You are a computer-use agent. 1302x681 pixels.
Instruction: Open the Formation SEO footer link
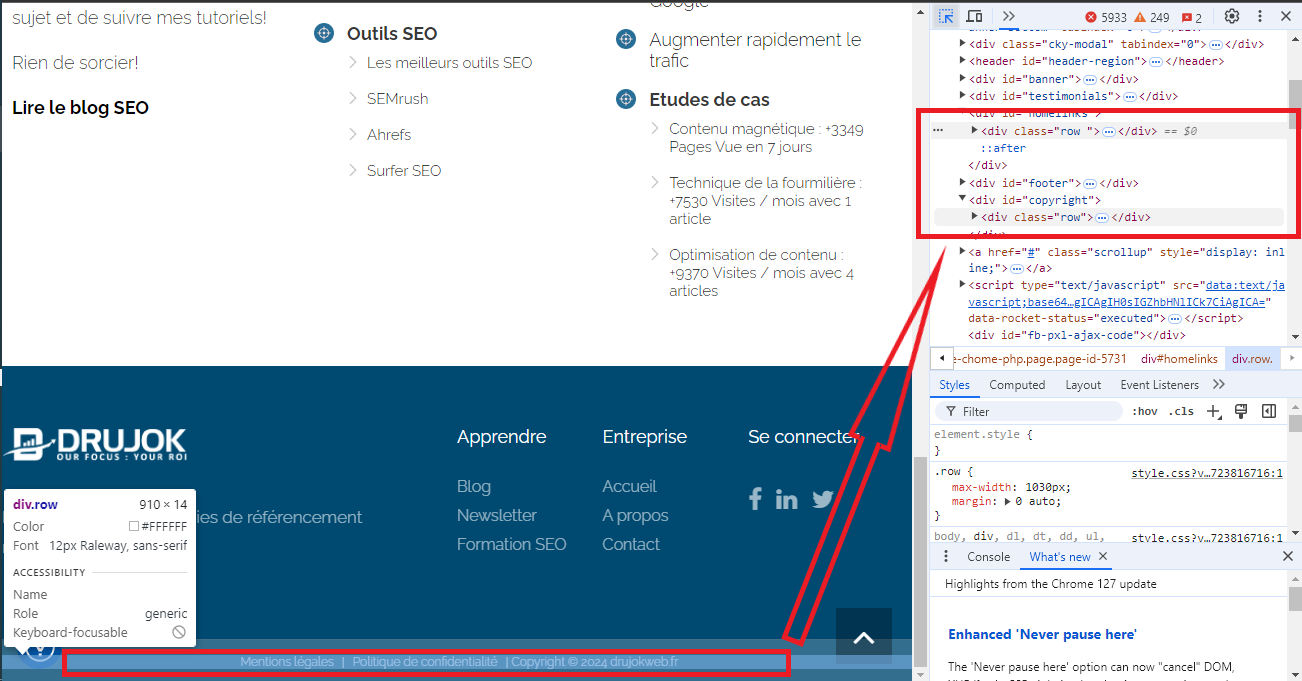[x=512, y=544]
